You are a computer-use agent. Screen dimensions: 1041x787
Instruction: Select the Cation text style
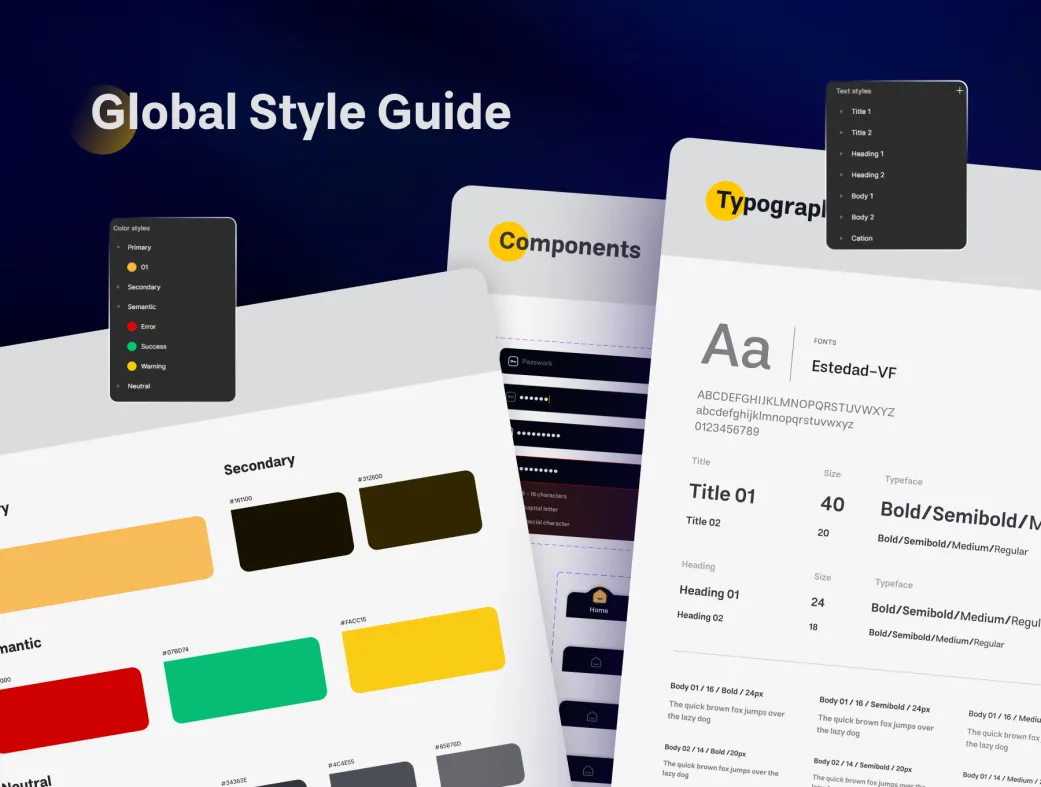(861, 238)
